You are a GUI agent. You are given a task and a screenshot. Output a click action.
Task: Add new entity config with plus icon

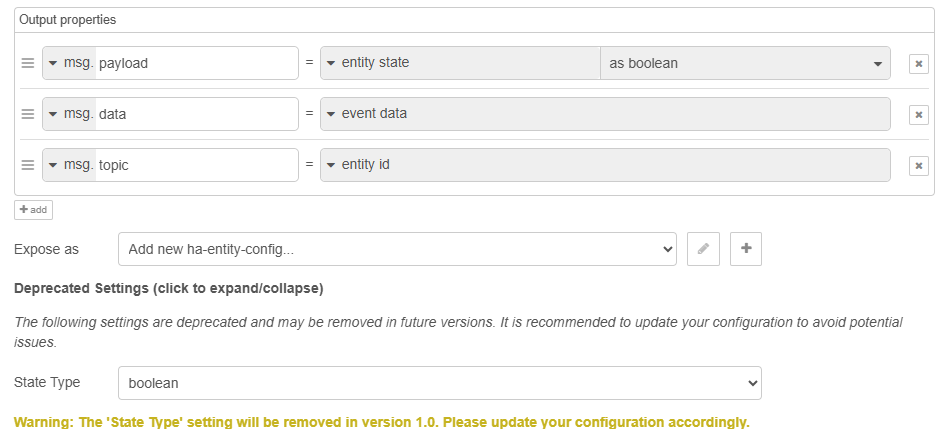pyautogui.click(x=746, y=249)
